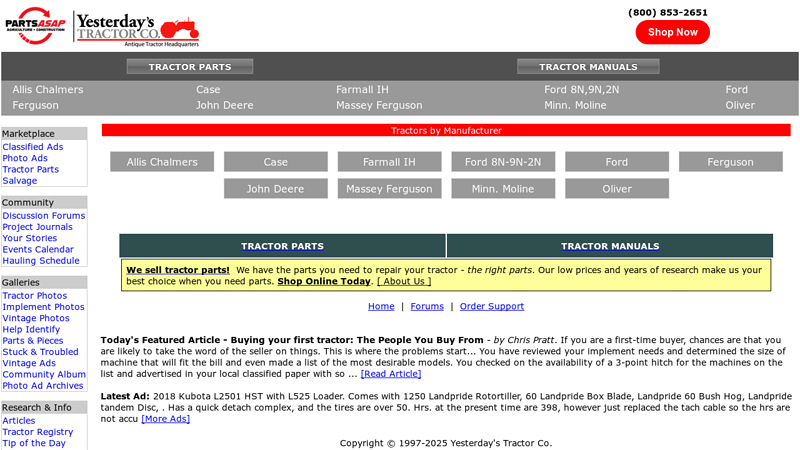Read the featured article via Read Article

coord(391,374)
